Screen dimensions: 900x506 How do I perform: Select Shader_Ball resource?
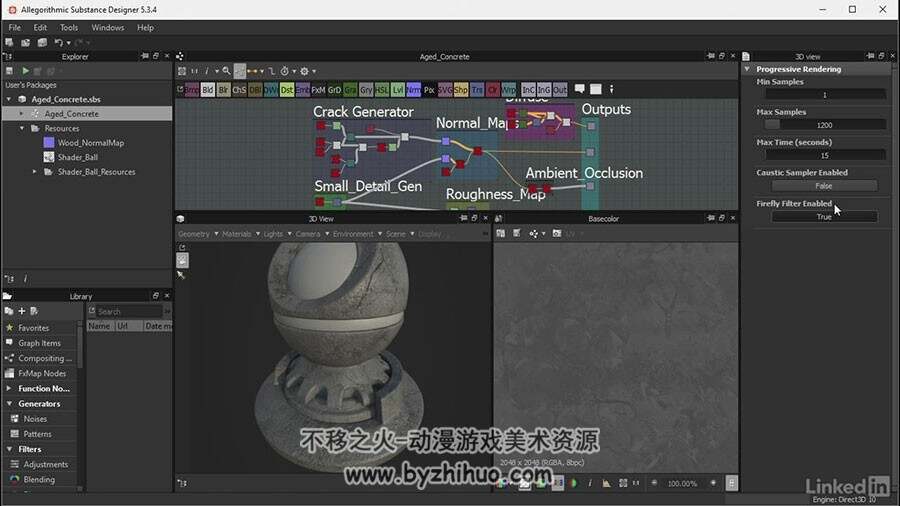(77, 157)
